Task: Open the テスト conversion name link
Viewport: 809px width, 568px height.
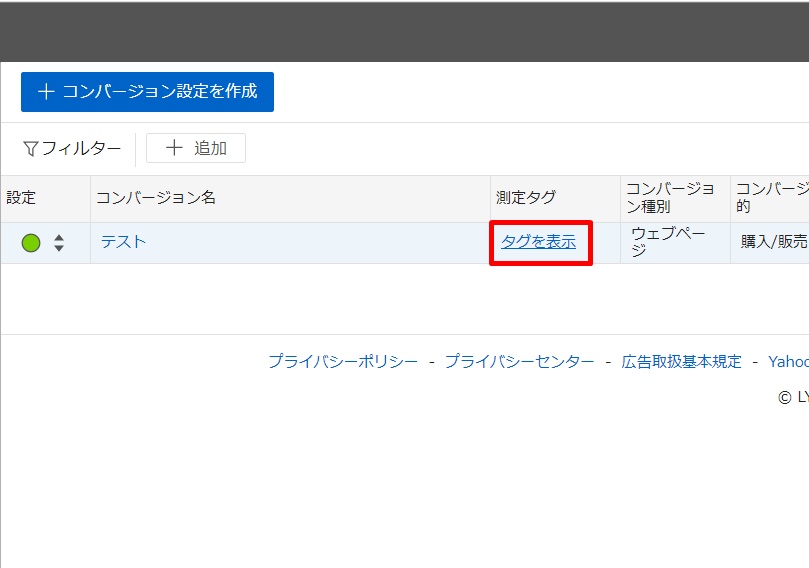Action: pos(123,242)
